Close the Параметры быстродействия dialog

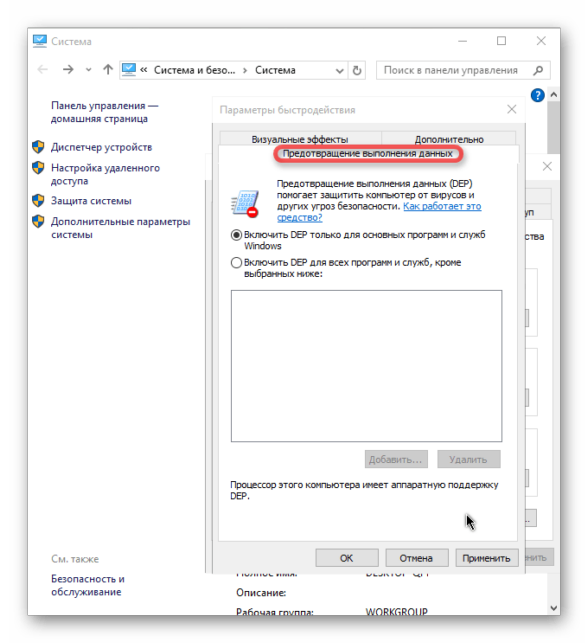(512, 109)
